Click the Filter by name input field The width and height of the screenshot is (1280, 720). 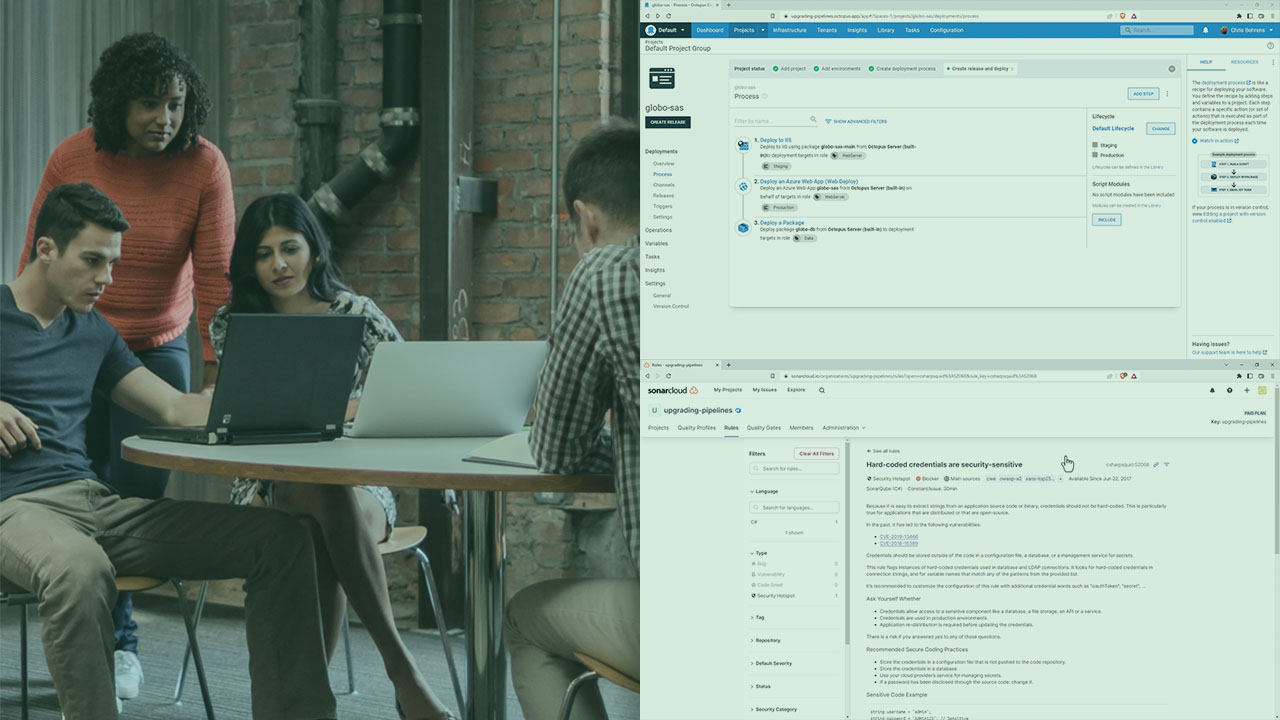pyautogui.click(x=770, y=121)
